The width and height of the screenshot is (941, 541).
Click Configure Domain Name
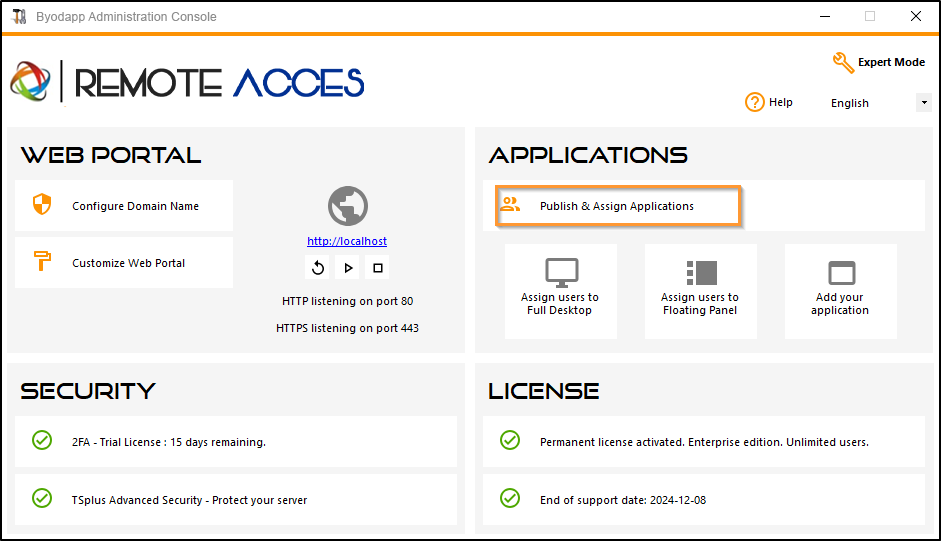(x=124, y=206)
